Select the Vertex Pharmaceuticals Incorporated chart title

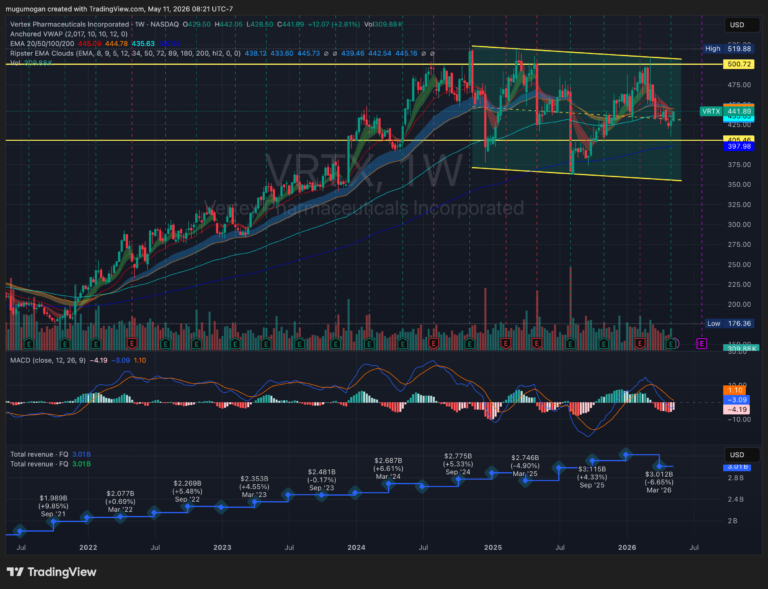(x=70, y=24)
